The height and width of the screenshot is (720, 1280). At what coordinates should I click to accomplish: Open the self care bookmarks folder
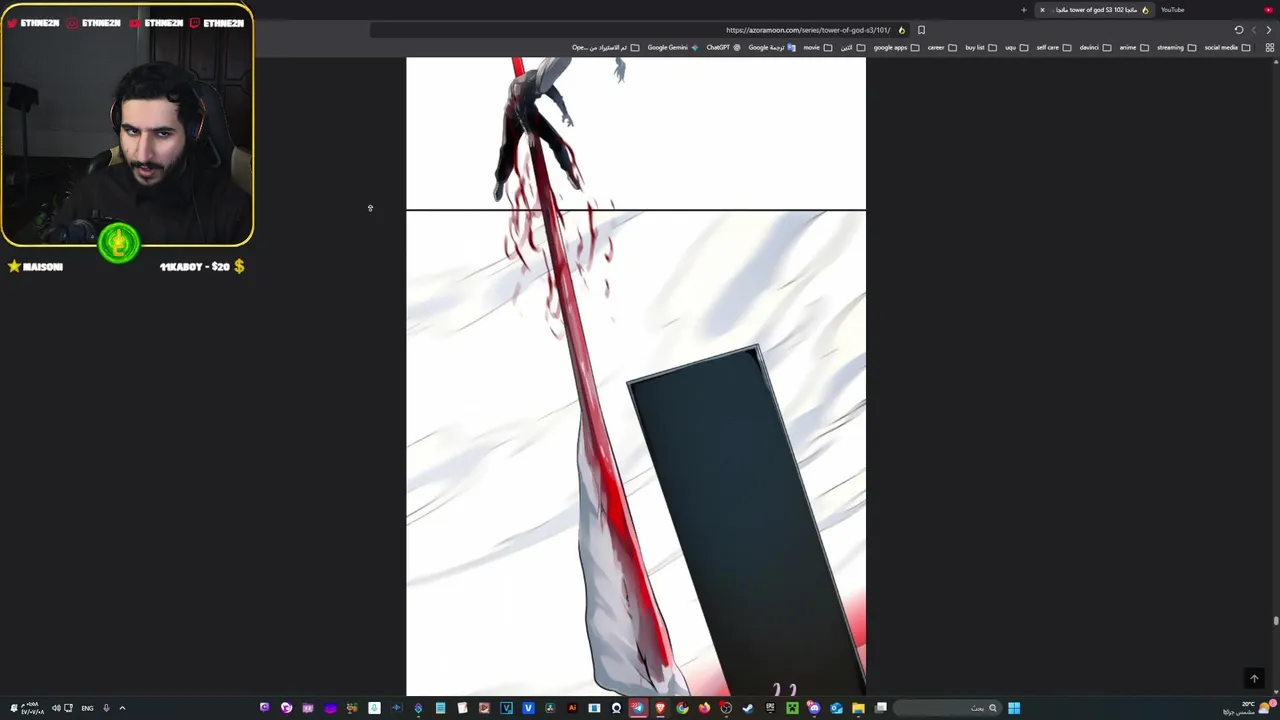point(1054,47)
